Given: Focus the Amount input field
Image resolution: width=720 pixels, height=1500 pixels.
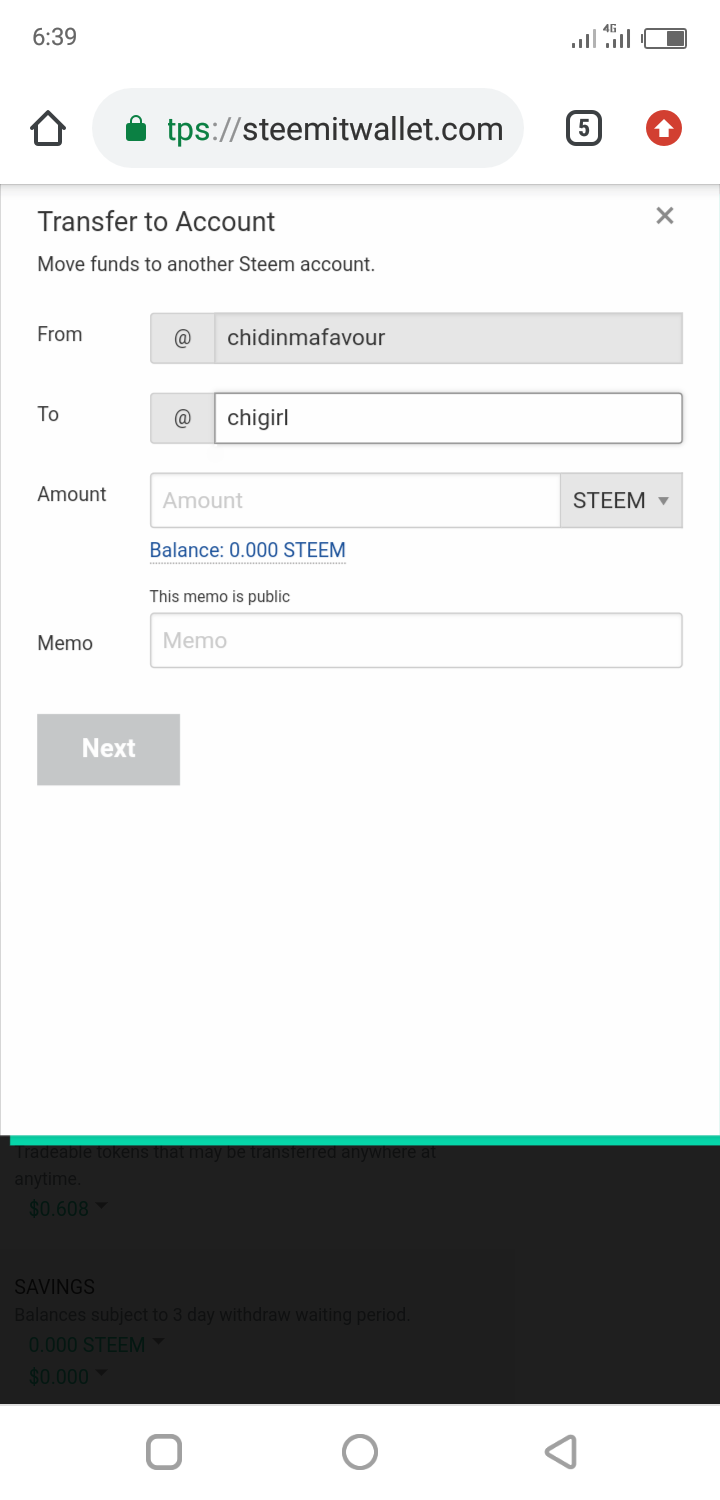Looking at the screenshot, I should coord(355,500).
